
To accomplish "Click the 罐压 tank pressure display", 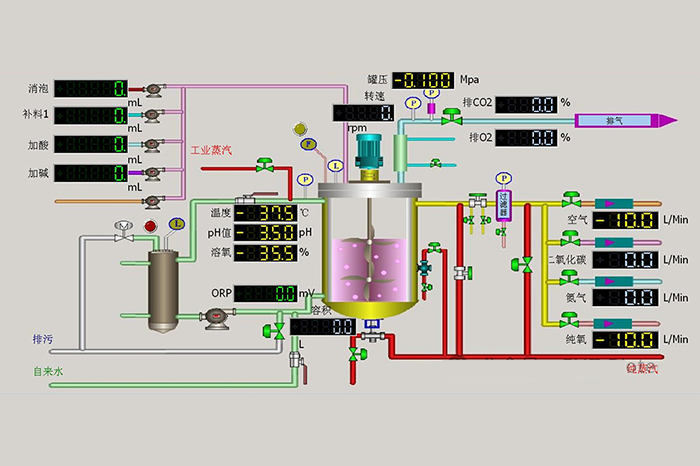I will [x=422, y=80].
